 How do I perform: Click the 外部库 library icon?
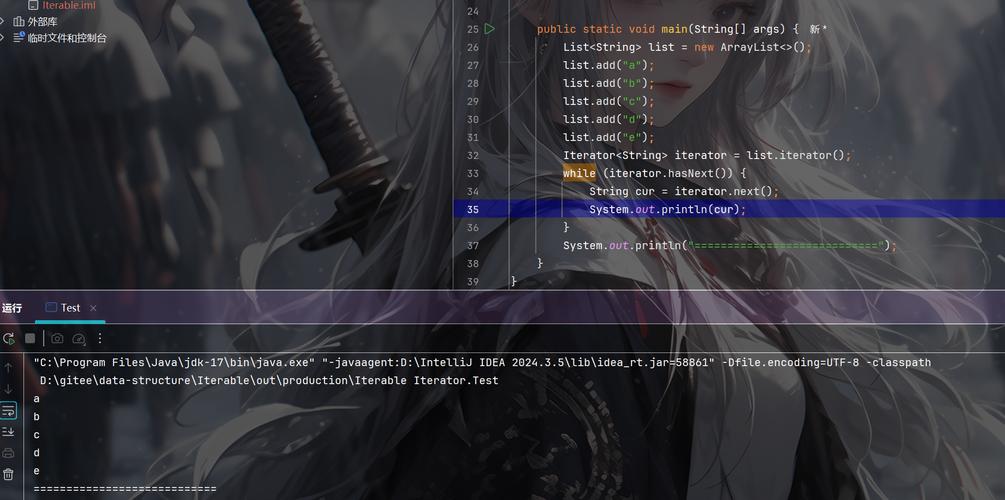[x=19, y=21]
